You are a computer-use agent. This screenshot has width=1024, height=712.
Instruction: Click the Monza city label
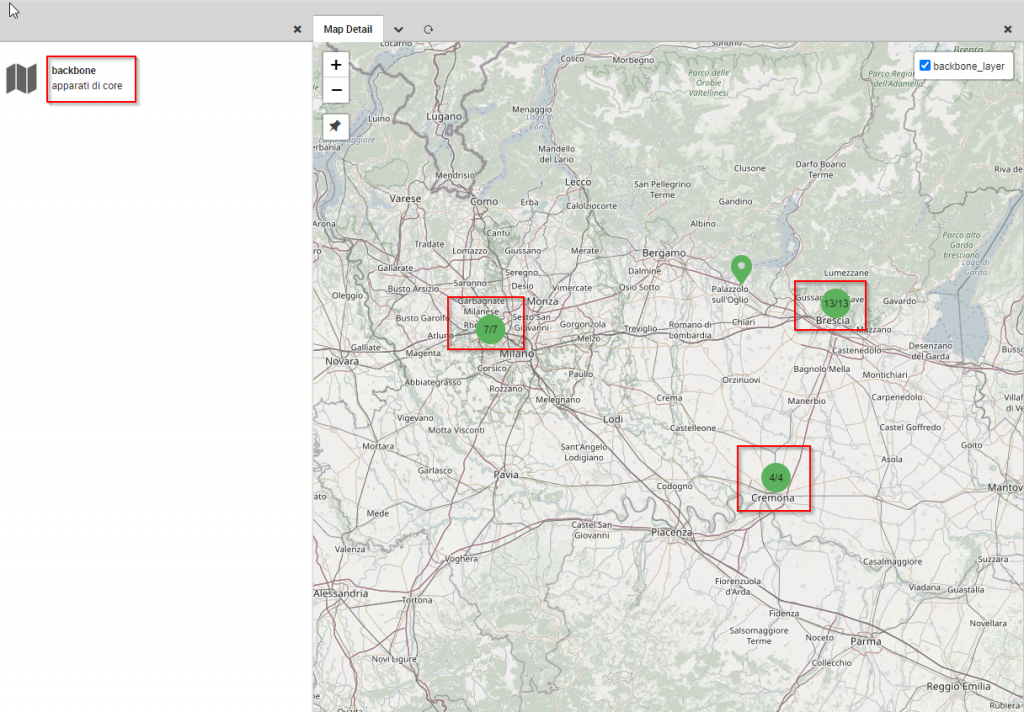click(543, 301)
